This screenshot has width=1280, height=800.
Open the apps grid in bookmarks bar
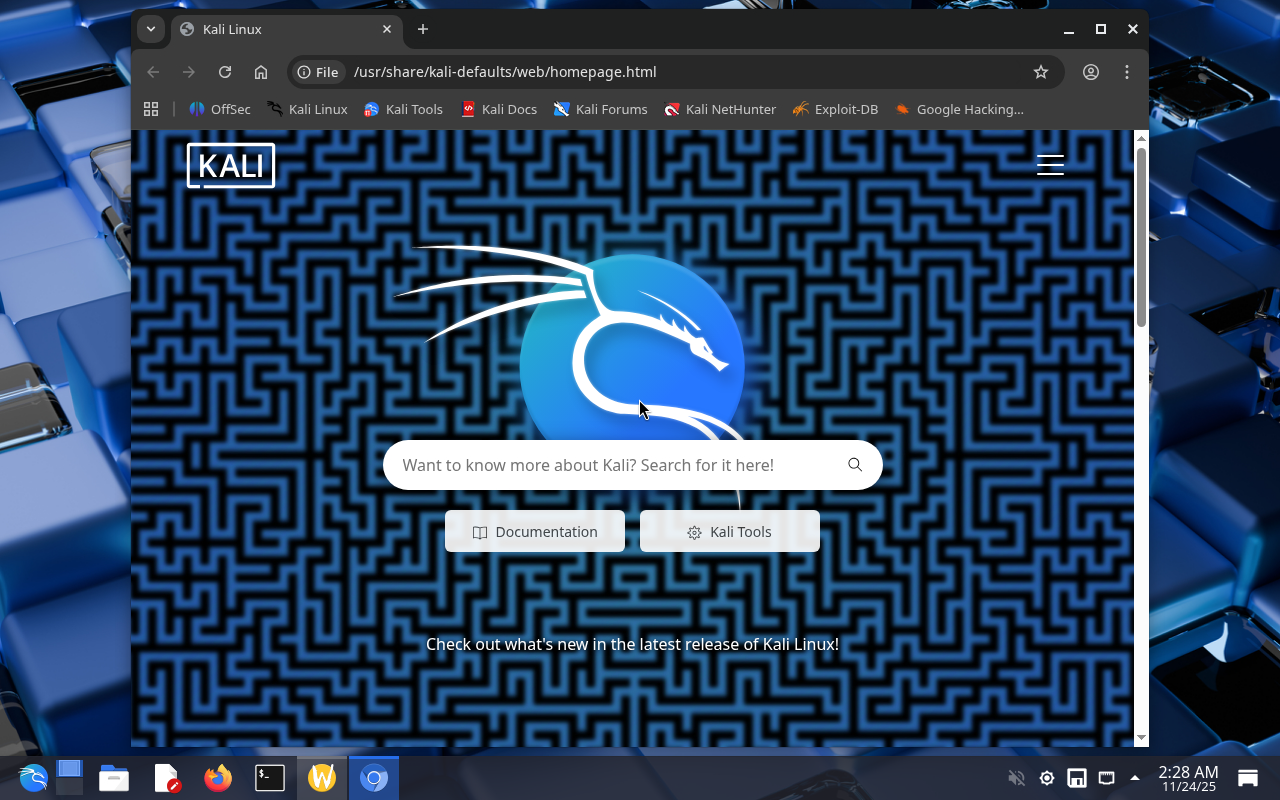[151, 109]
